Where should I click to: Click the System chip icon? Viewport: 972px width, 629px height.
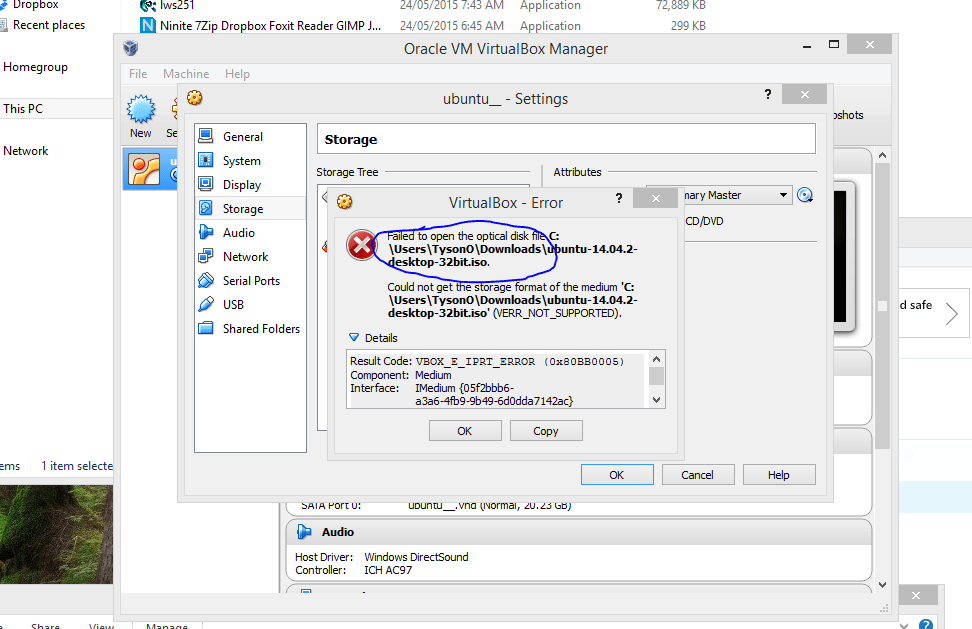[x=206, y=160]
